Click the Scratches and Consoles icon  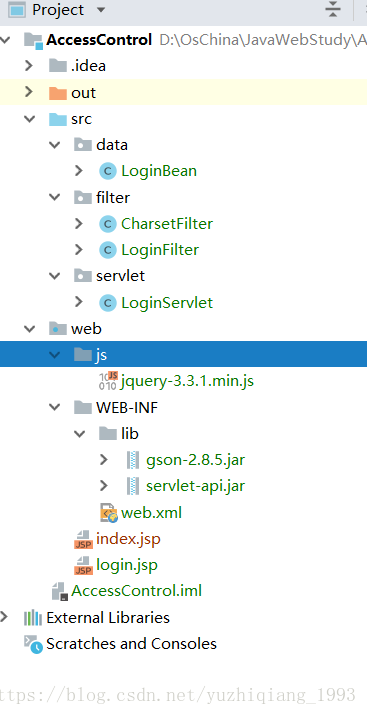(33, 644)
